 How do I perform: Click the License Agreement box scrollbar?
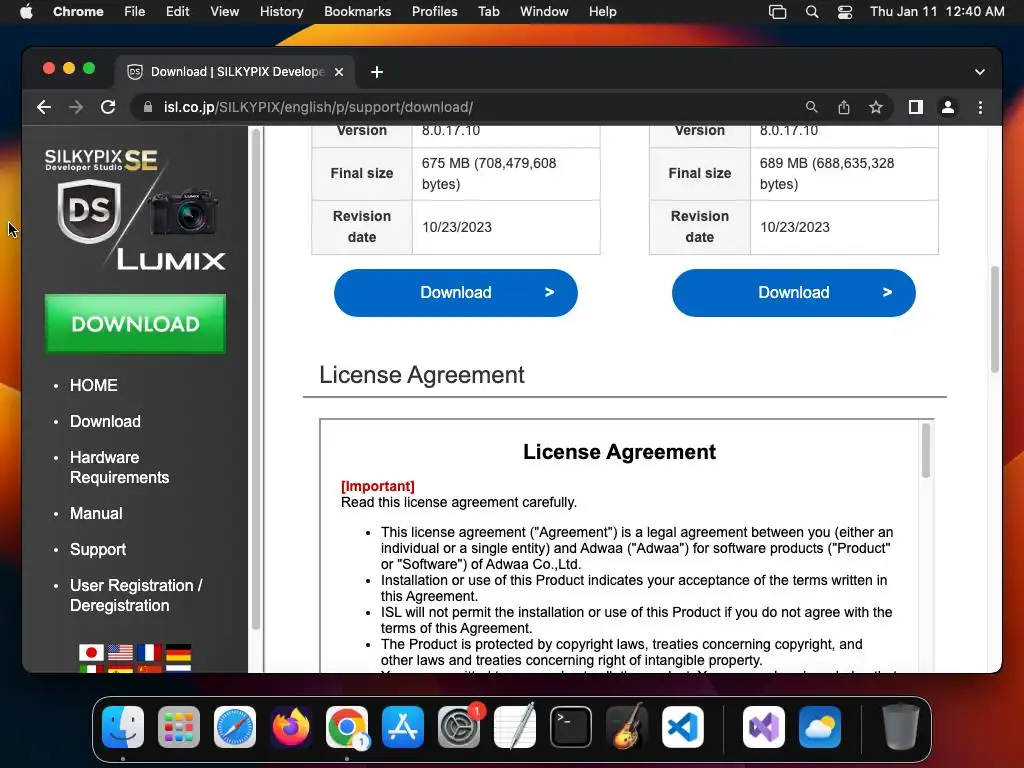[925, 451]
